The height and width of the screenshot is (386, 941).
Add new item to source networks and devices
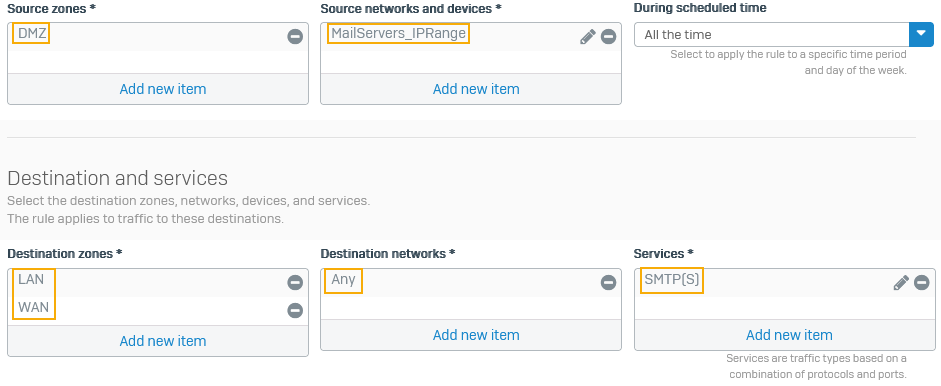(476, 89)
